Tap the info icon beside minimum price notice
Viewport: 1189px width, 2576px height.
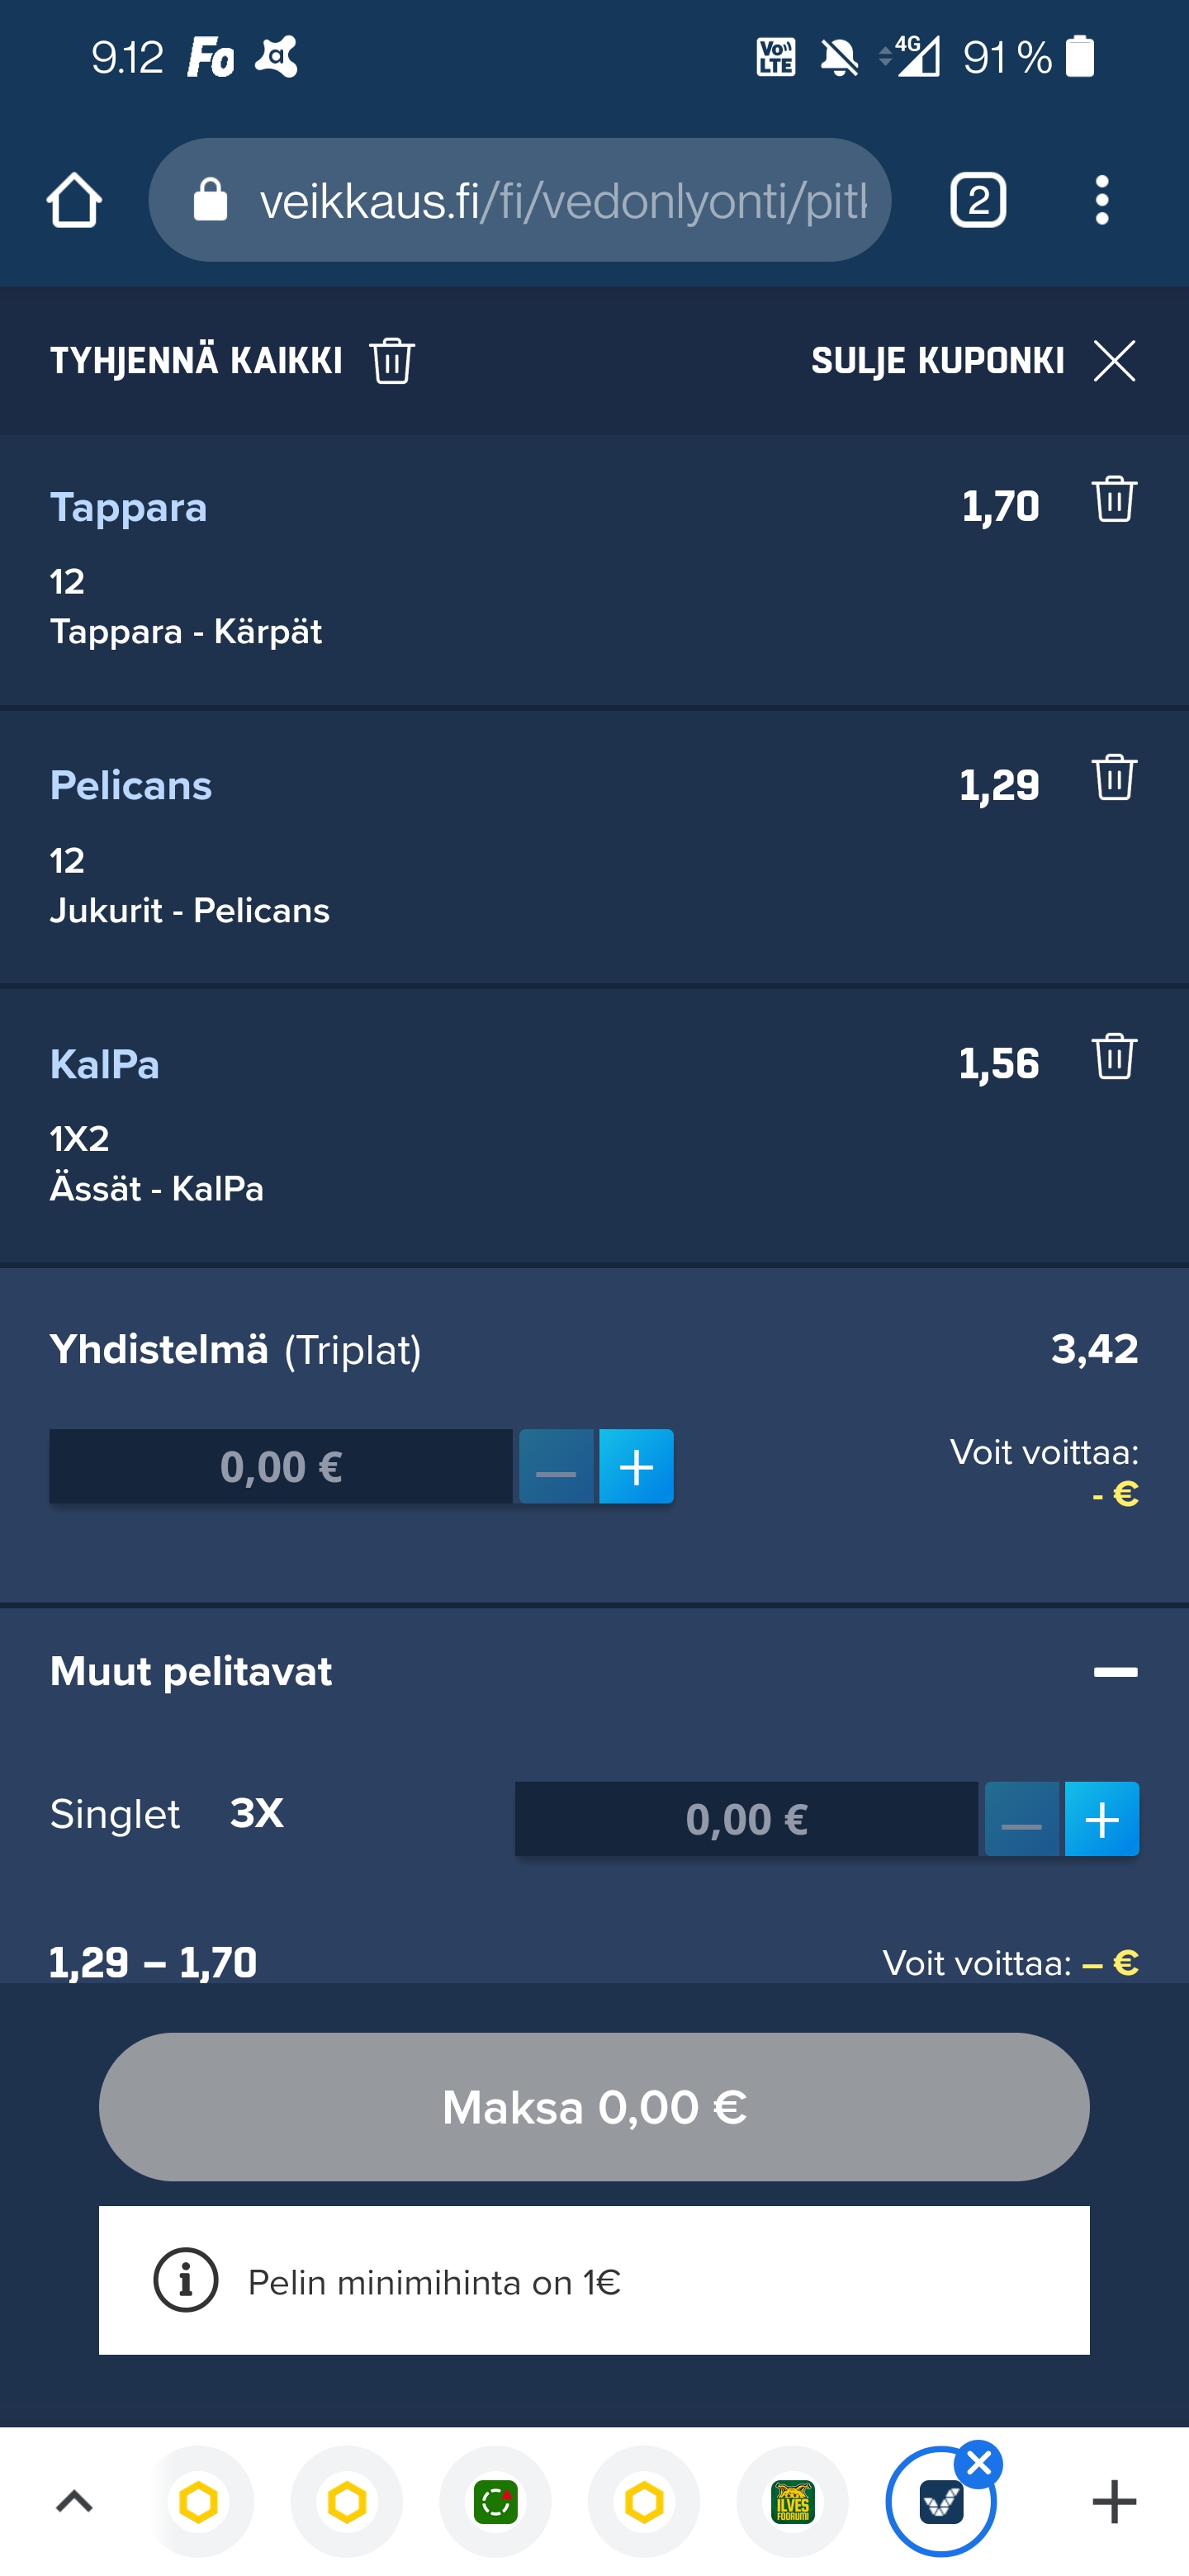pyautogui.click(x=185, y=2280)
